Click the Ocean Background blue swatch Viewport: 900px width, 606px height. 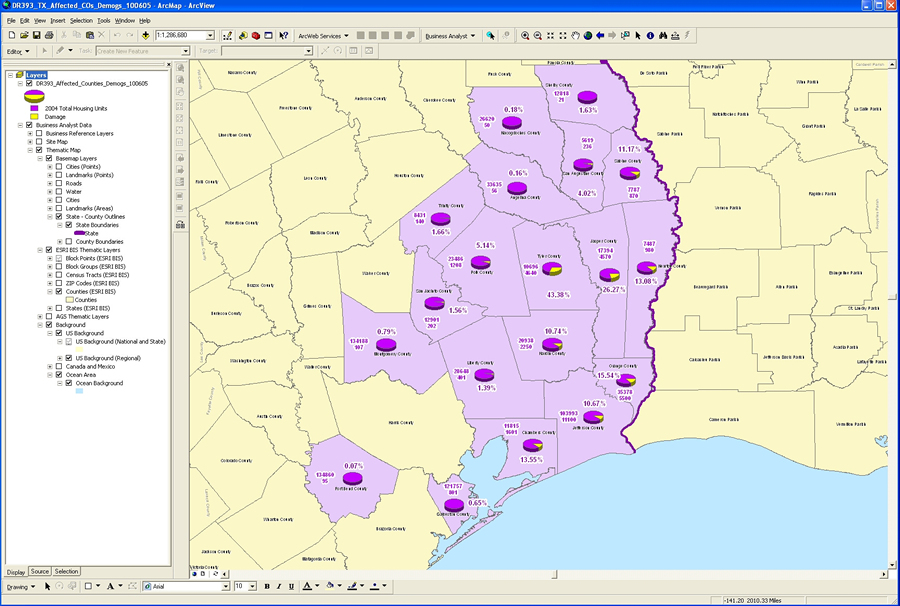79,391
